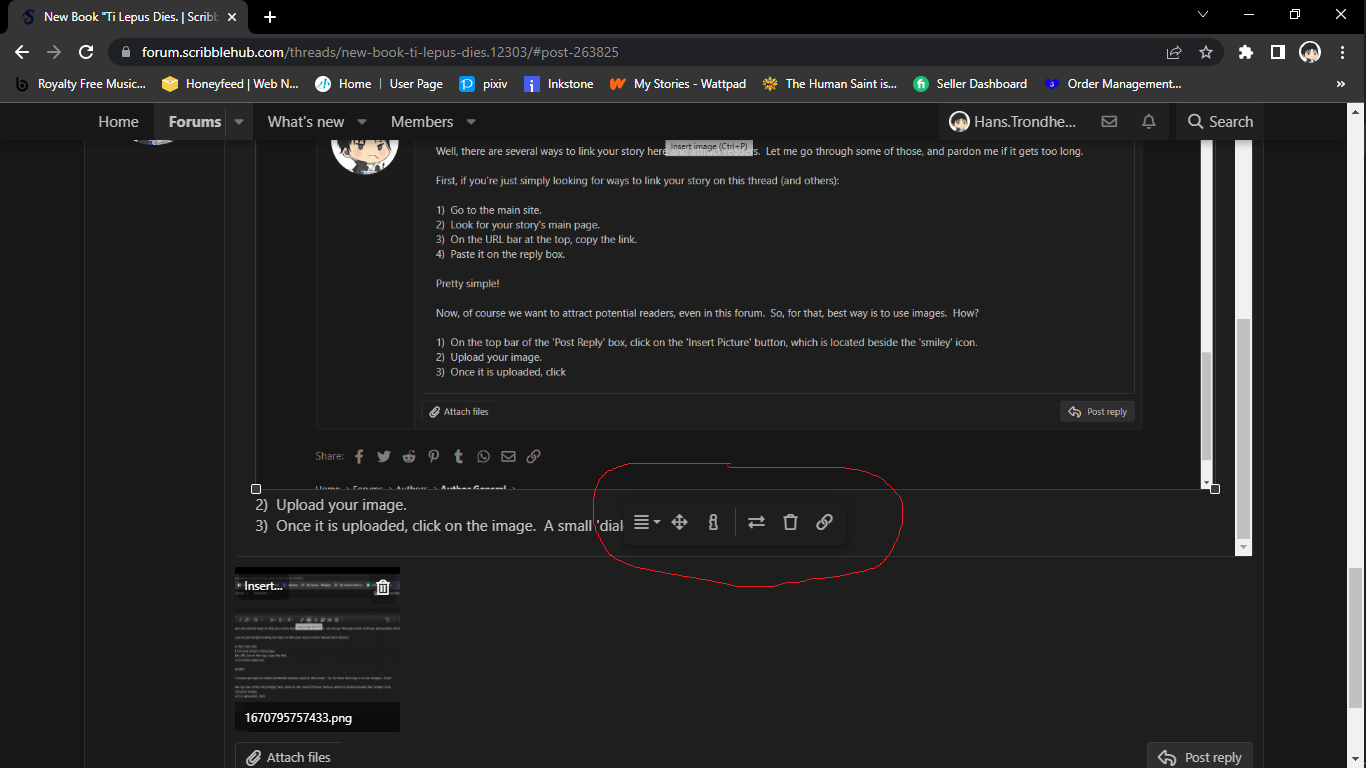
Task: Click the replace image swap icon
Action: pyautogui.click(x=756, y=521)
